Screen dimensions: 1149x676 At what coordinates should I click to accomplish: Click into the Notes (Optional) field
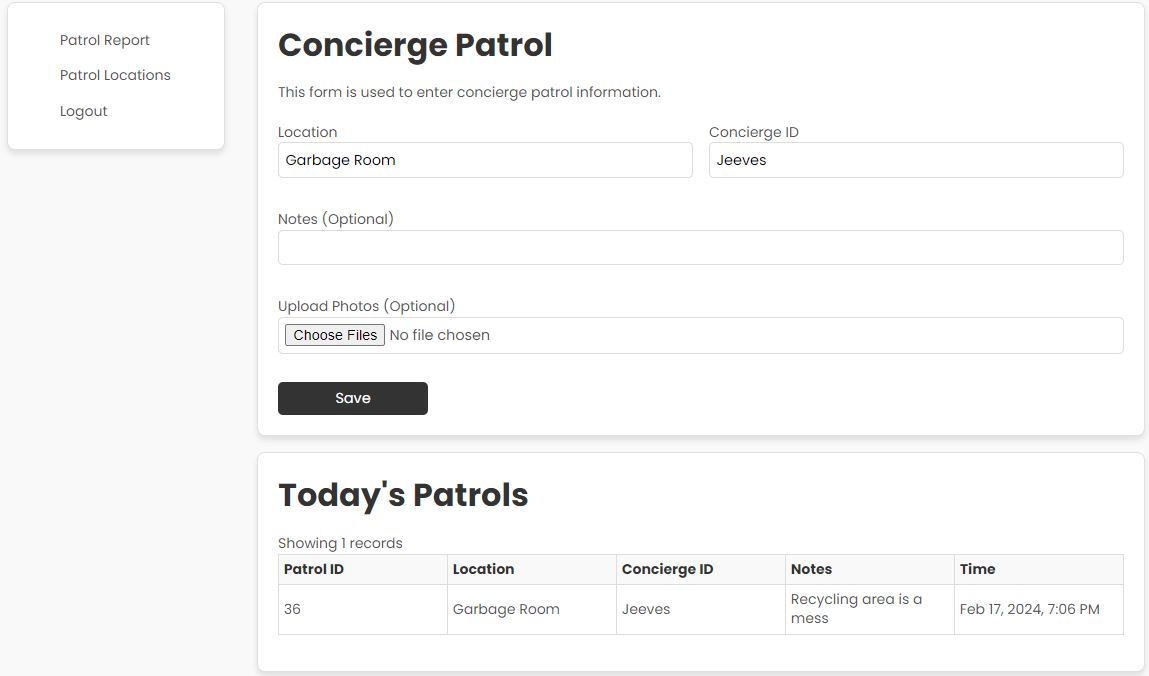pos(701,248)
